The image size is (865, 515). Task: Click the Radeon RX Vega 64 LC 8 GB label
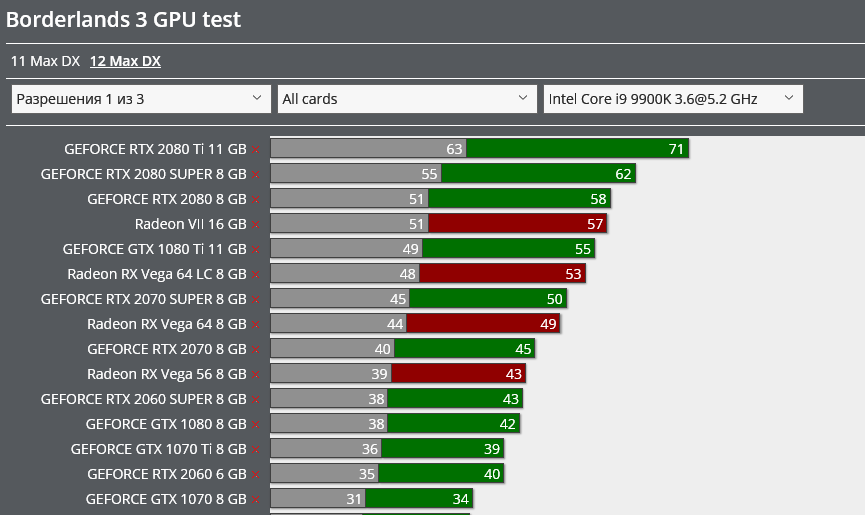[157, 274]
